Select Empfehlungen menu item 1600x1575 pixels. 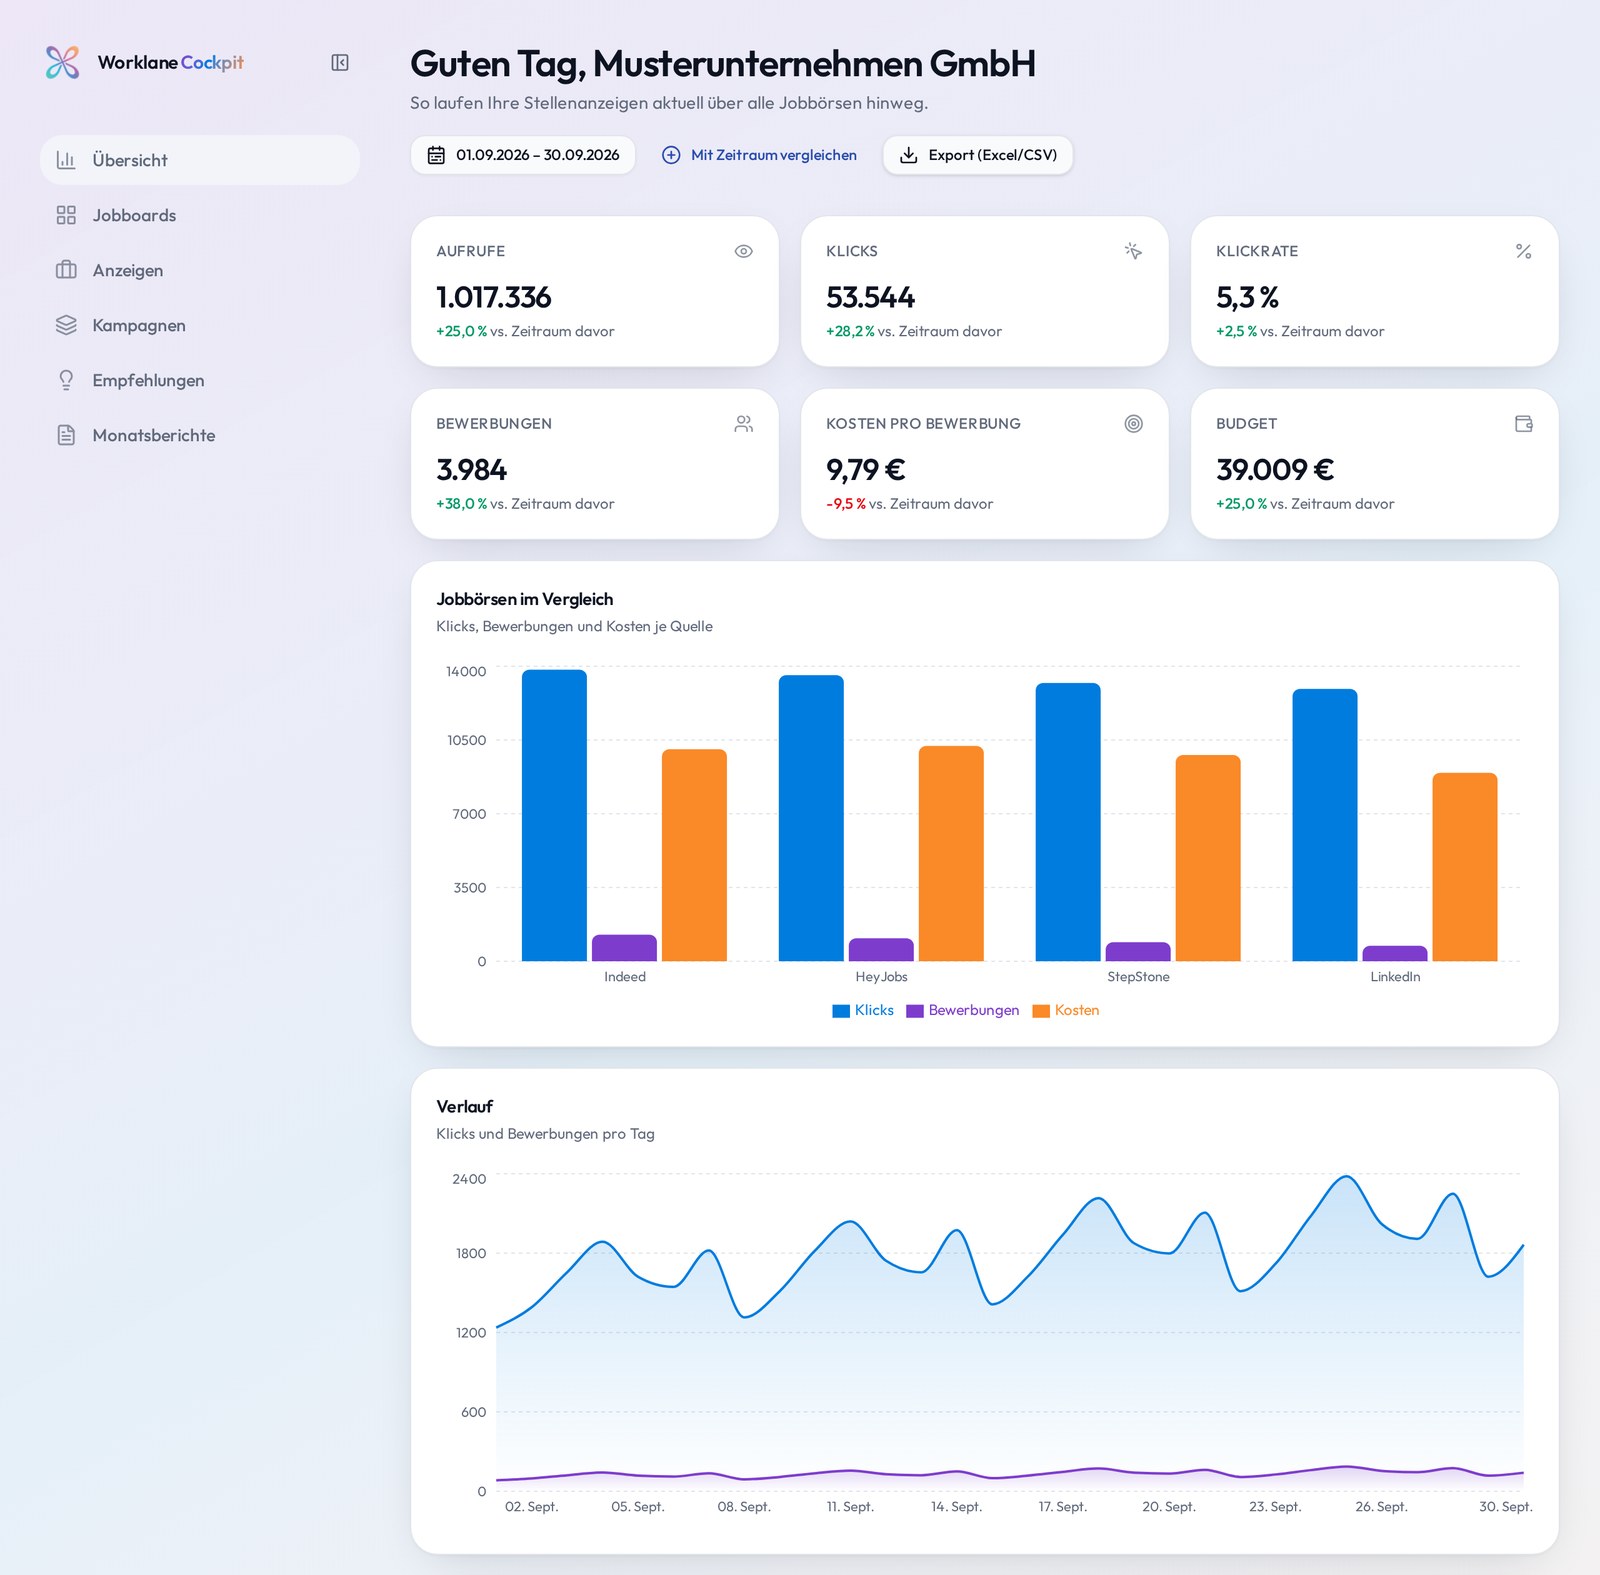pyautogui.click(x=200, y=380)
